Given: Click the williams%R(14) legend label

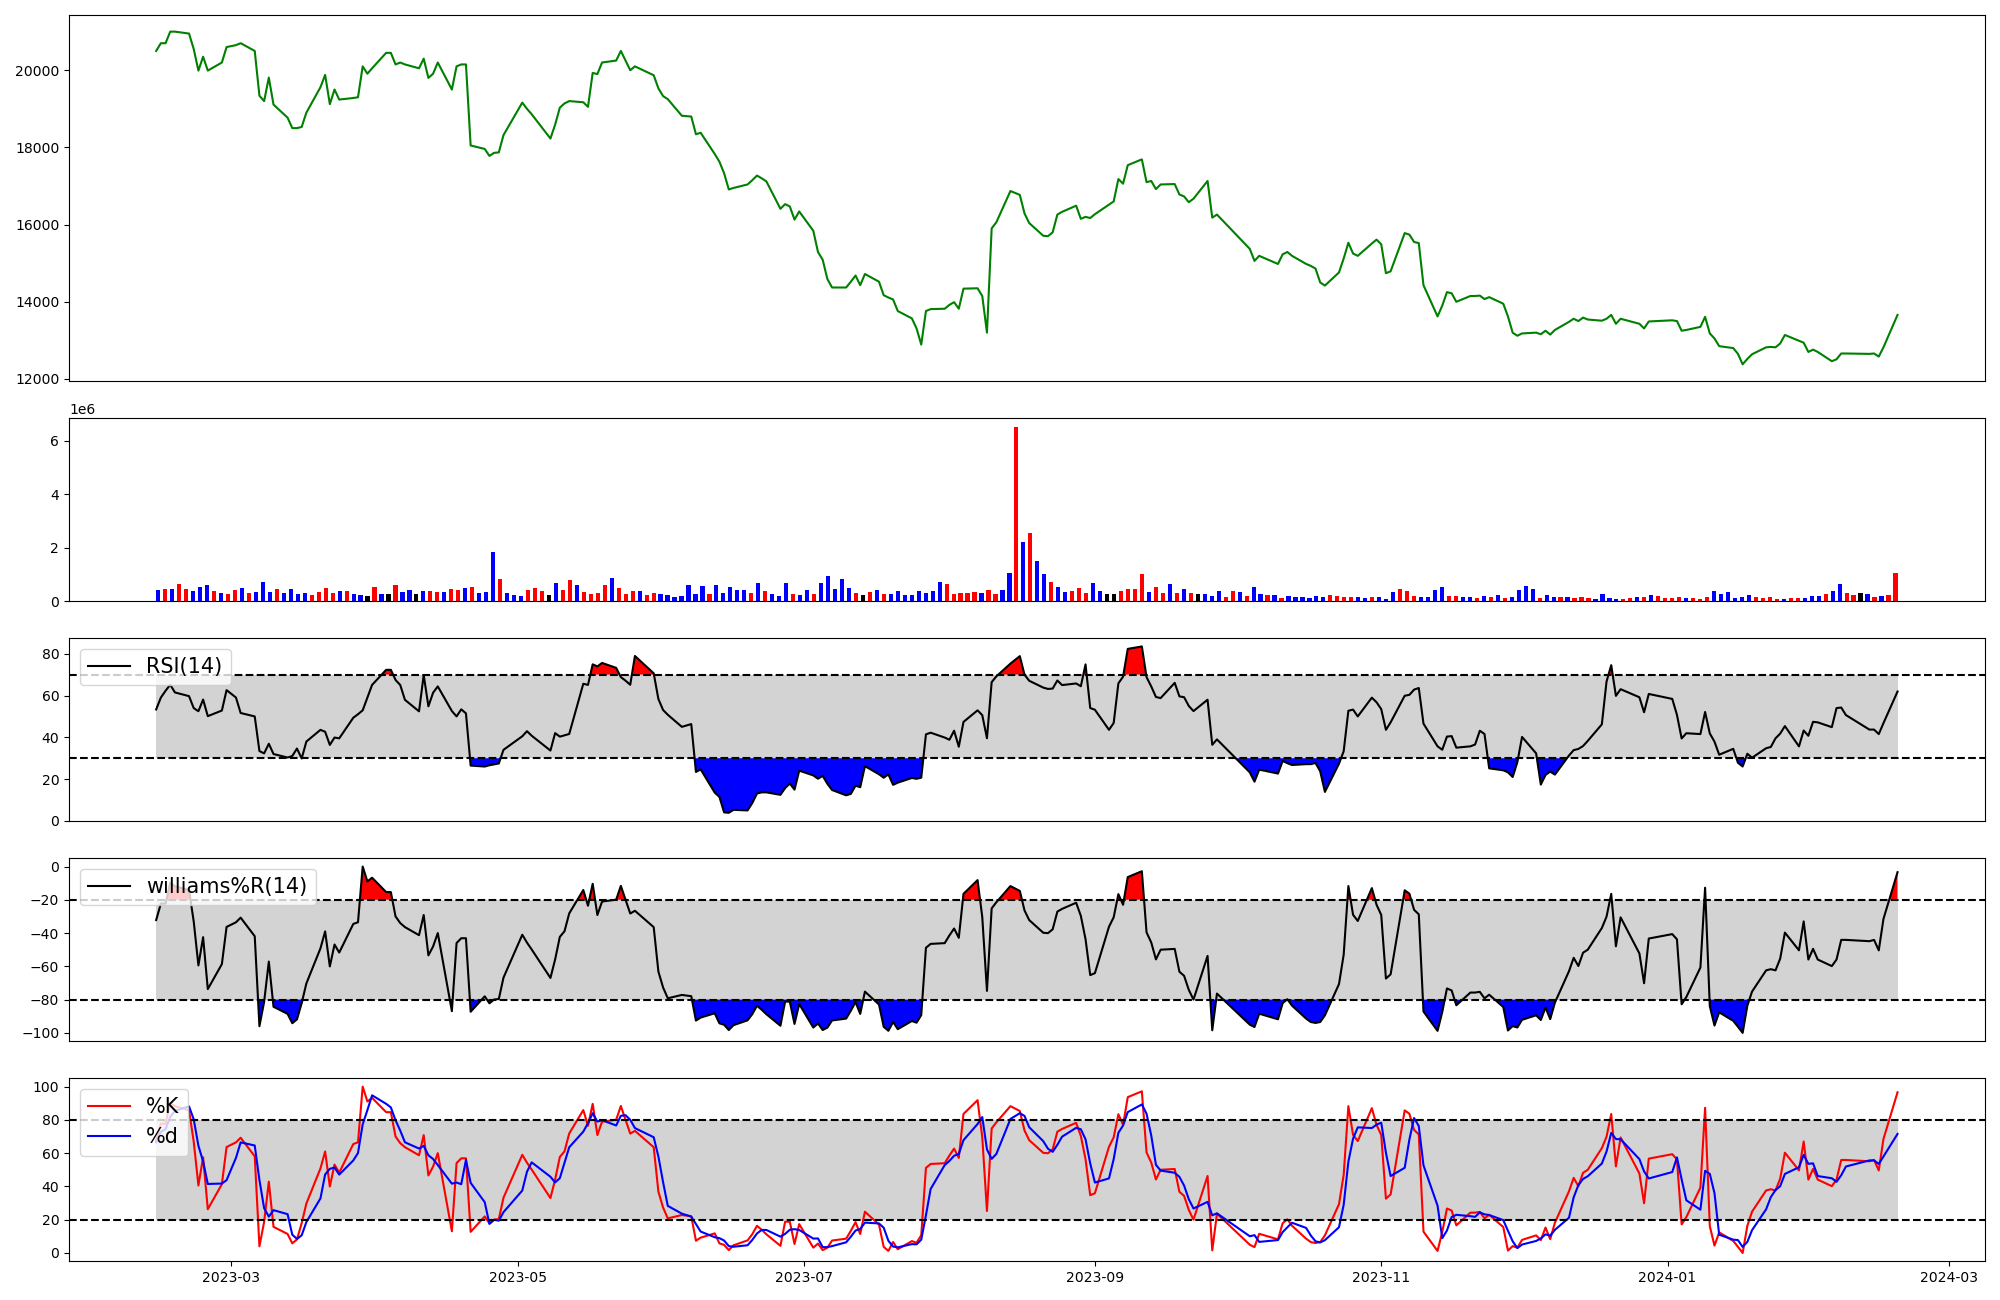Looking at the screenshot, I should click(226, 886).
